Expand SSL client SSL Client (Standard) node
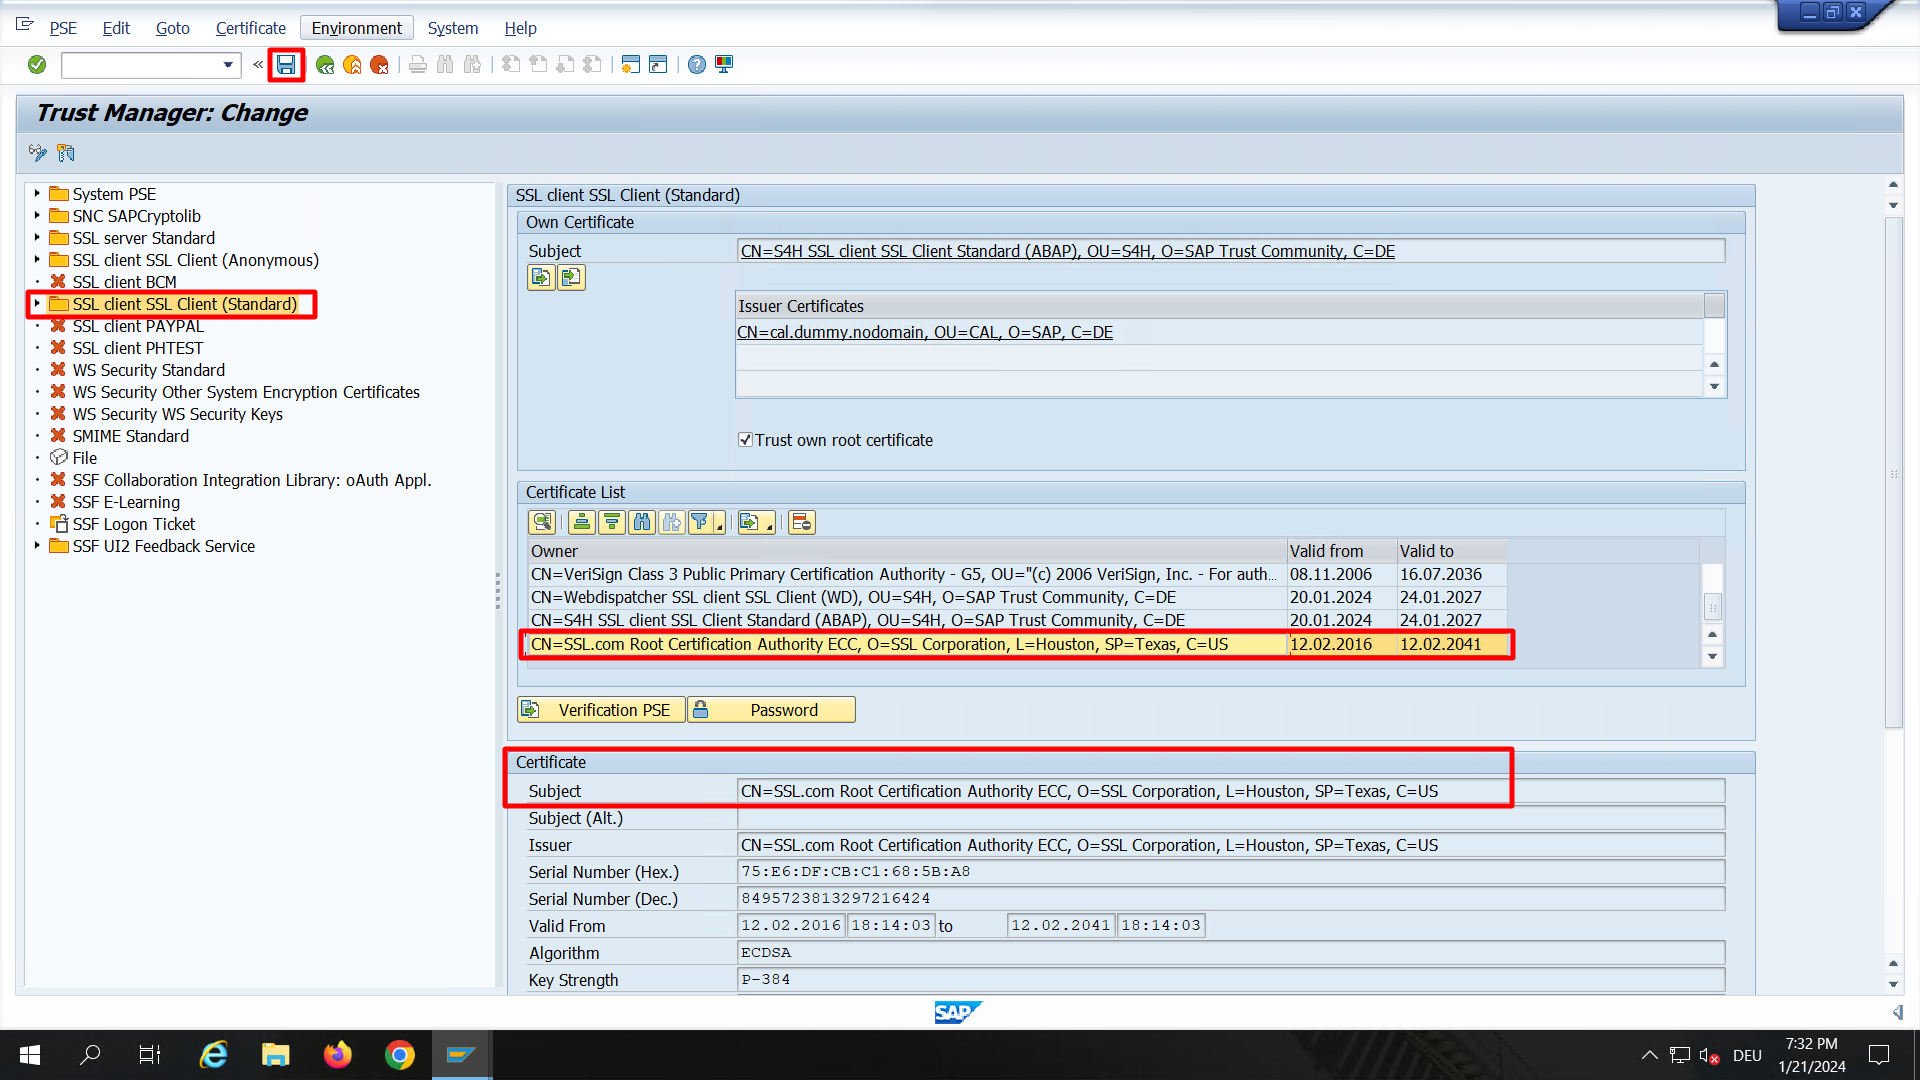1920x1080 pixels. click(x=37, y=303)
